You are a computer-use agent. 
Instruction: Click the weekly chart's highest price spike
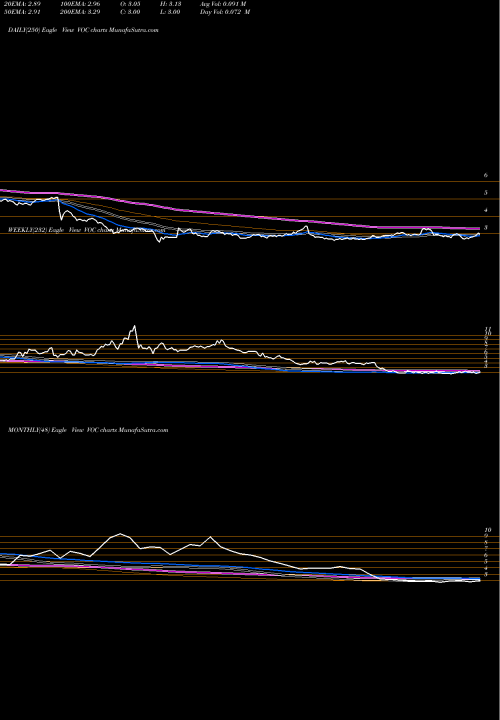[x=135, y=326]
